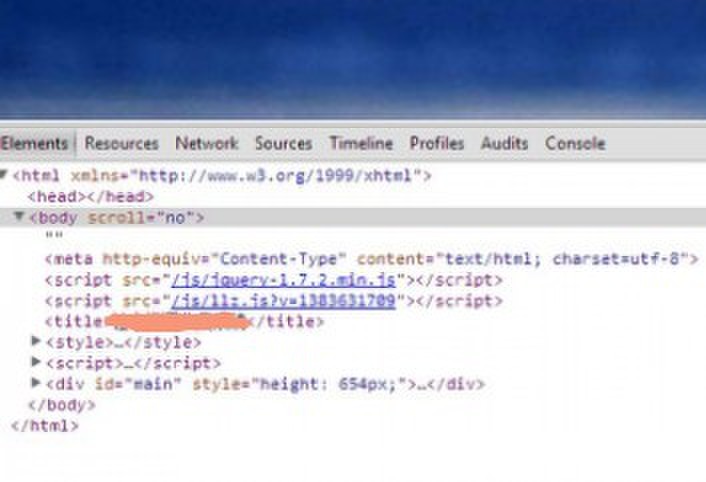The image size is (706, 482).
Task: Click the blue page area above DevTools
Action: coord(353,59)
